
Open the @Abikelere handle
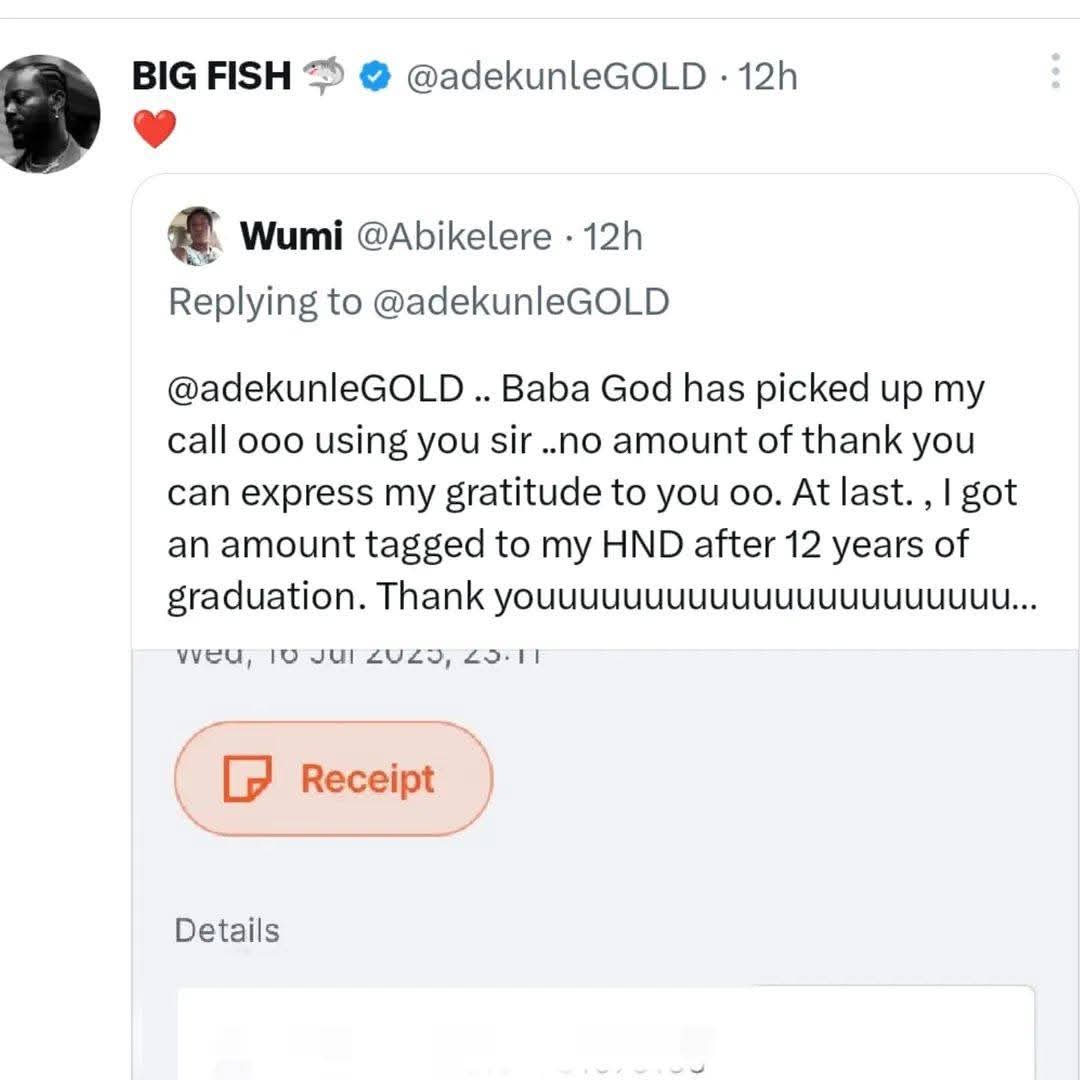point(453,236)
